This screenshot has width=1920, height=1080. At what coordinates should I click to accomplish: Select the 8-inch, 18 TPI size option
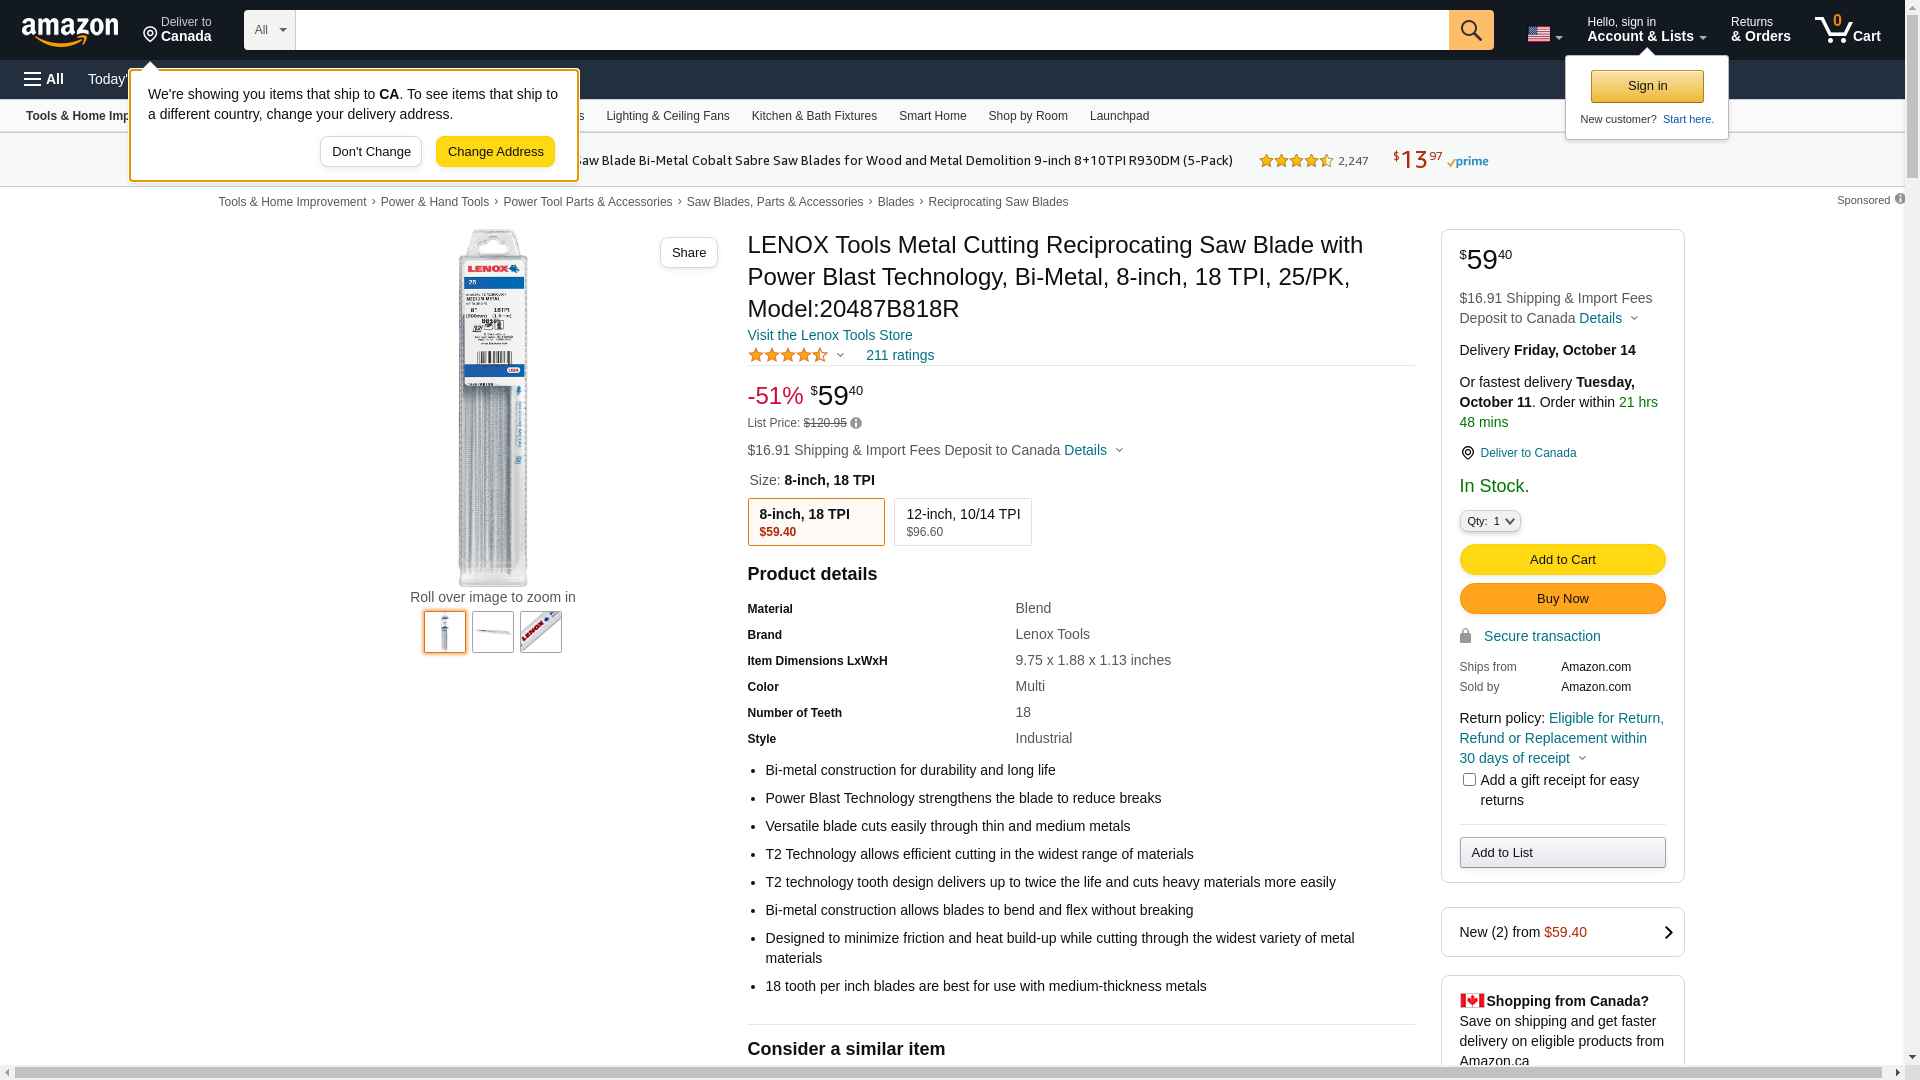tap(816, 522)
